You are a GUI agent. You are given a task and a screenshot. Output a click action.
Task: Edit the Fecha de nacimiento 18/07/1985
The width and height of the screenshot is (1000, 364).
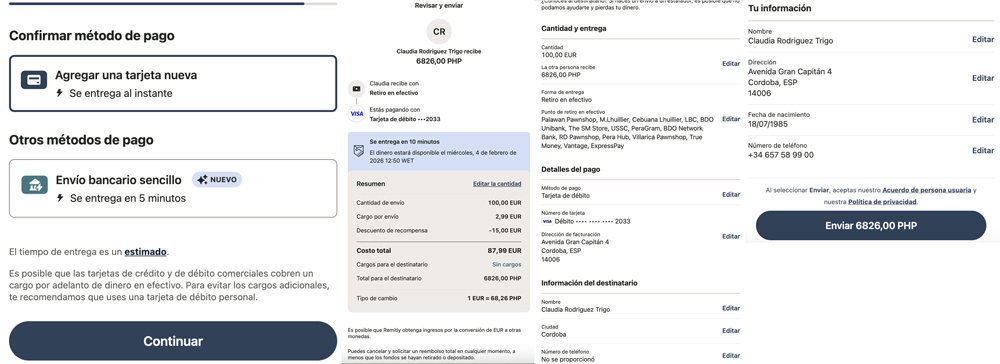[x=983, y=120]
